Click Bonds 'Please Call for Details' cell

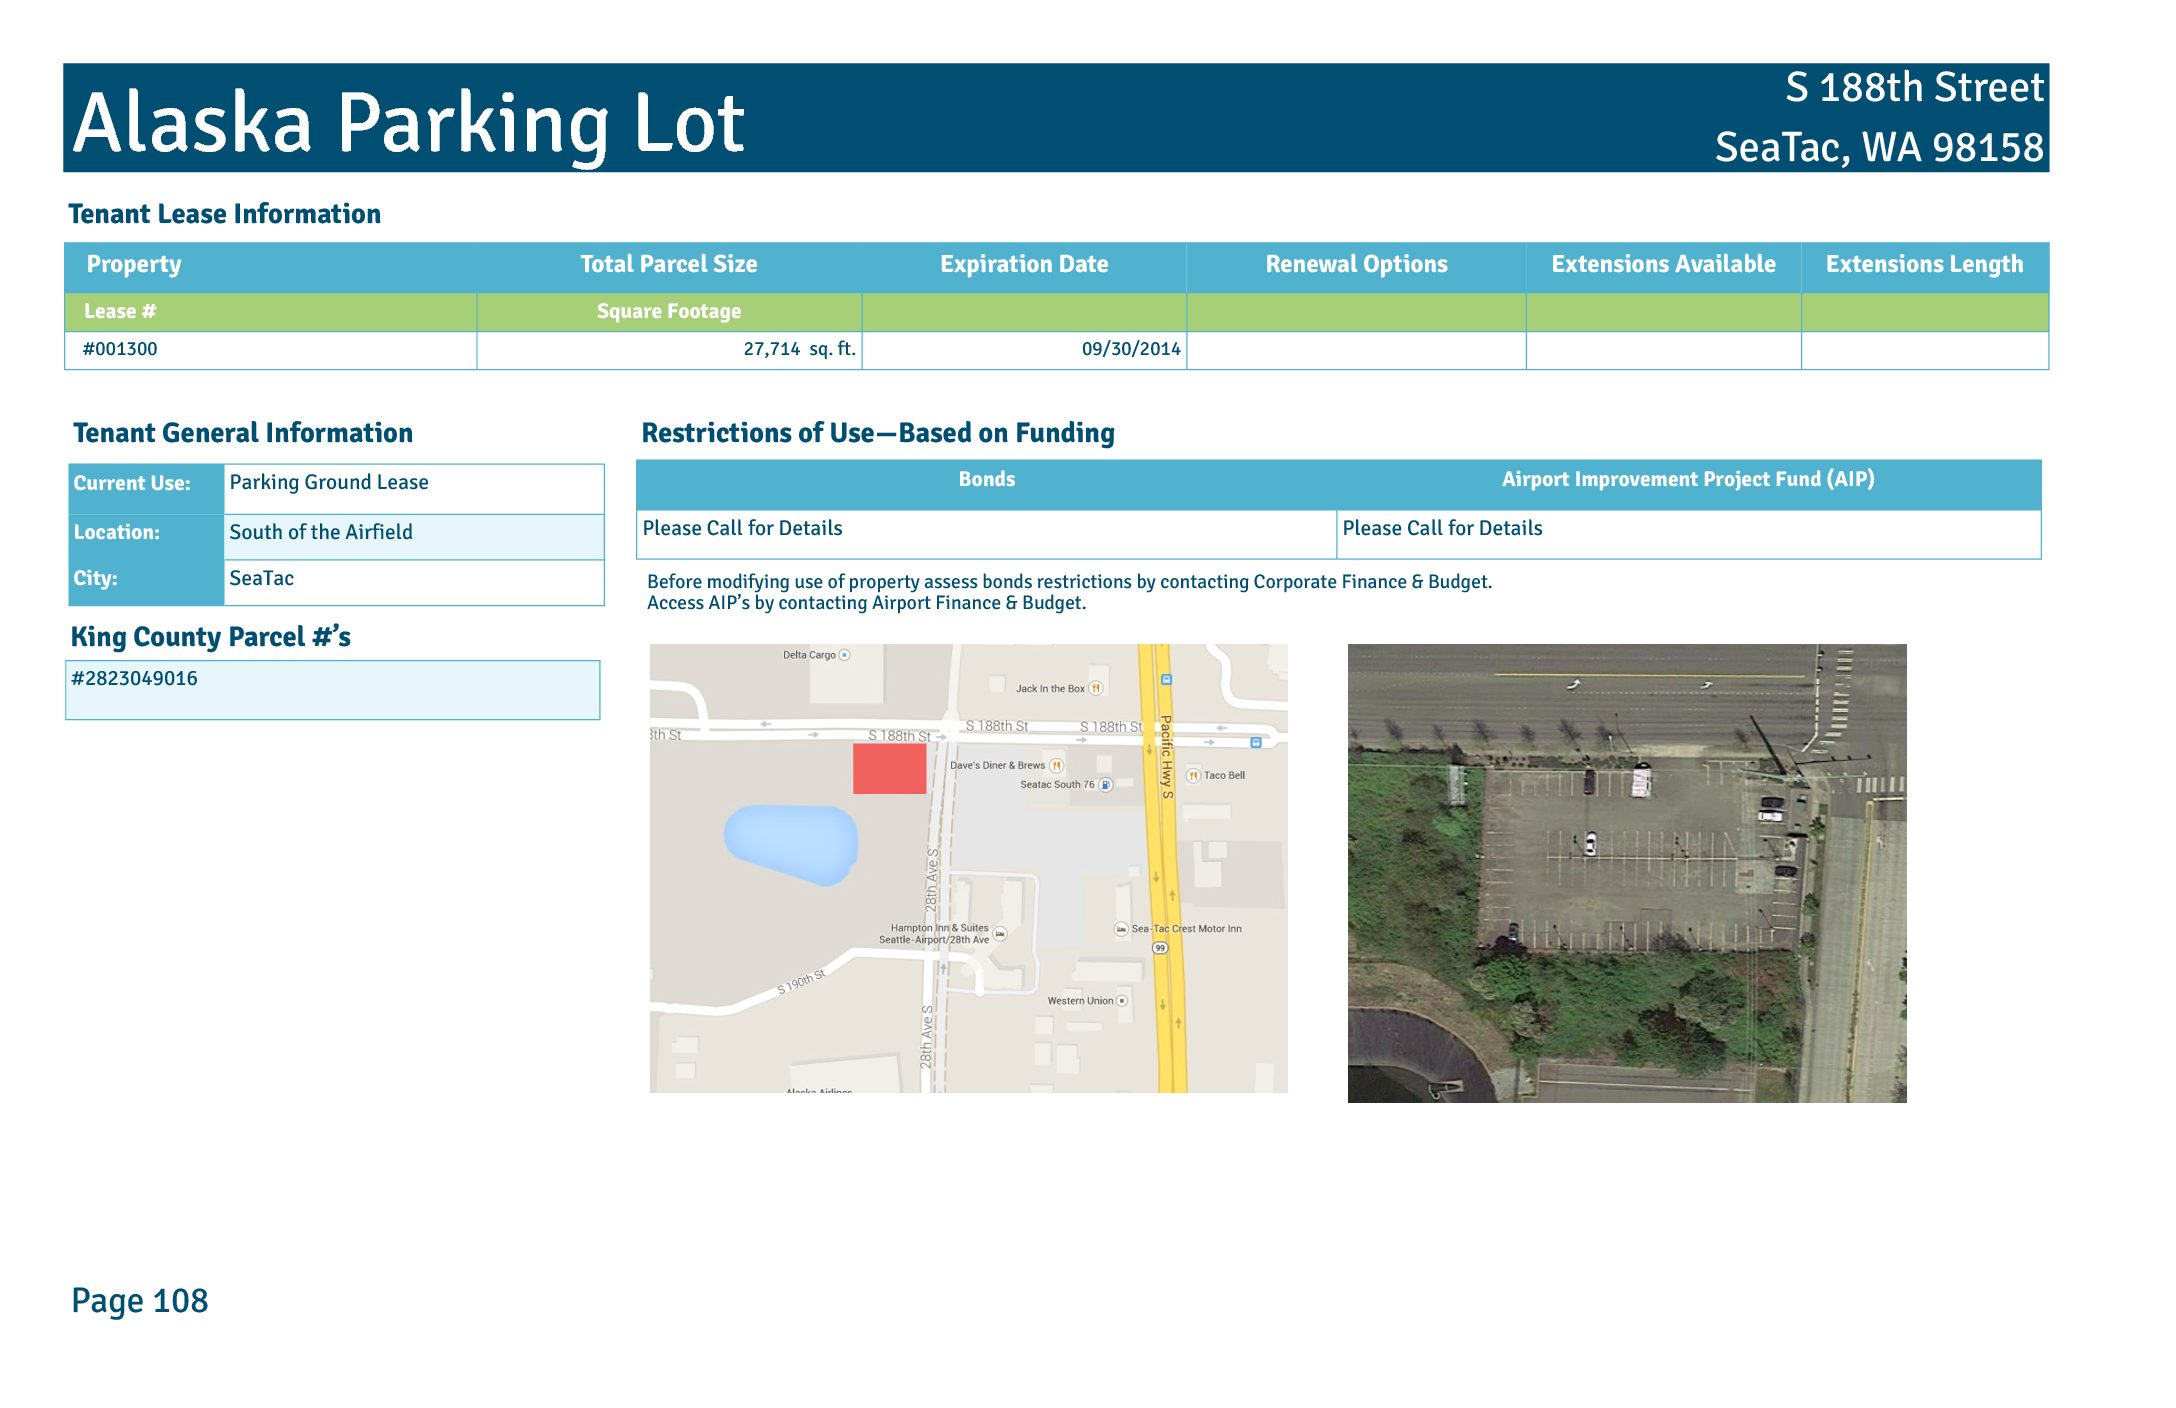pyautogui.click(x=742, y=528)
